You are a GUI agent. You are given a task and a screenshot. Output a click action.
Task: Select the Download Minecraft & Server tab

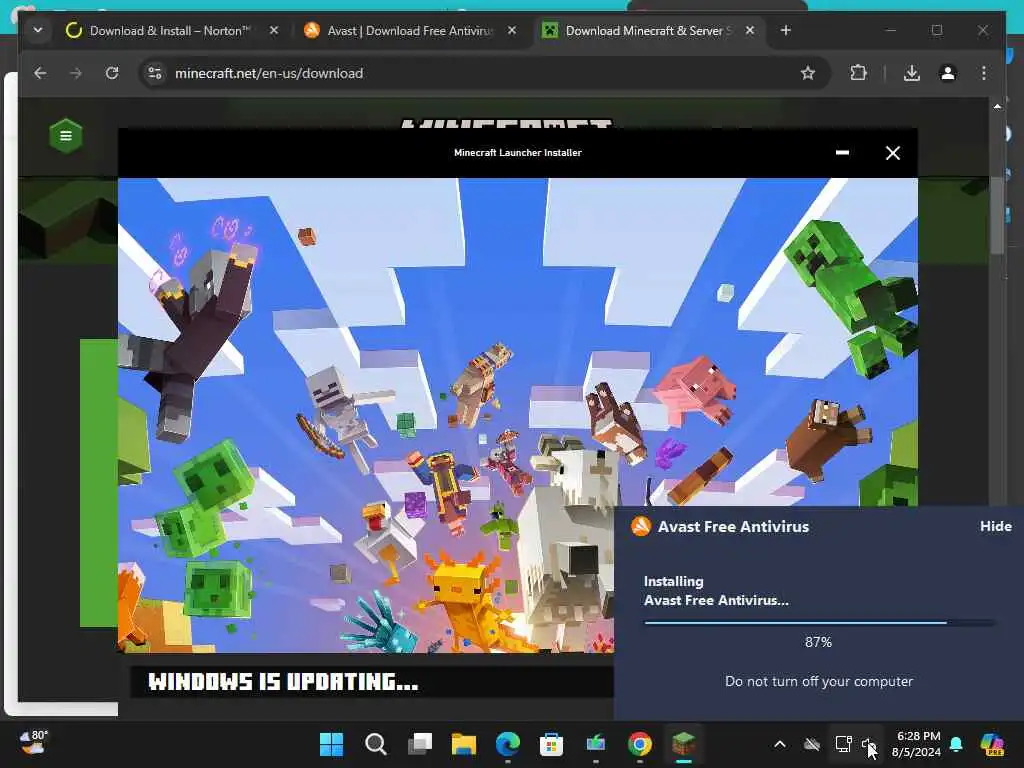point(648,31)
